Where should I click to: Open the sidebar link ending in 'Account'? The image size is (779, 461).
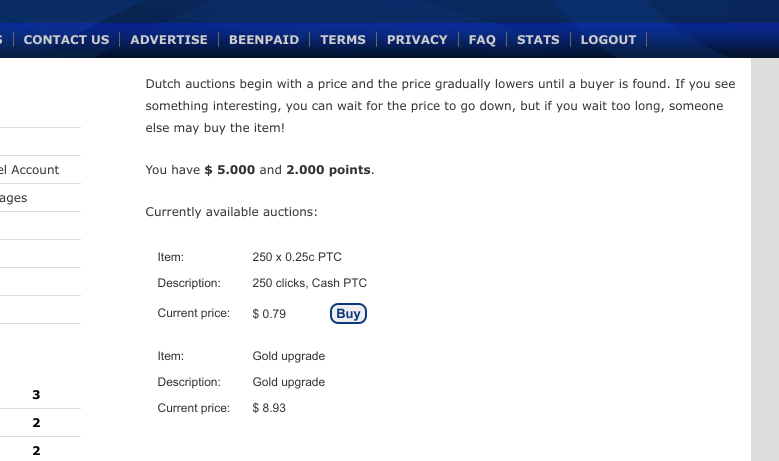click(x=30, y=170)
